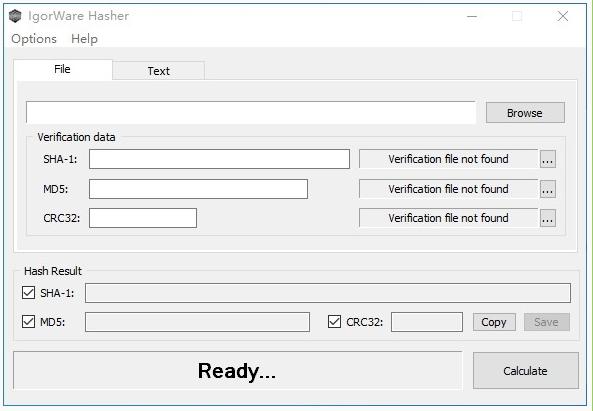Click the Ready... status bar
The width and height of the screenshot is (593, 411).
(x=238, y=371)
